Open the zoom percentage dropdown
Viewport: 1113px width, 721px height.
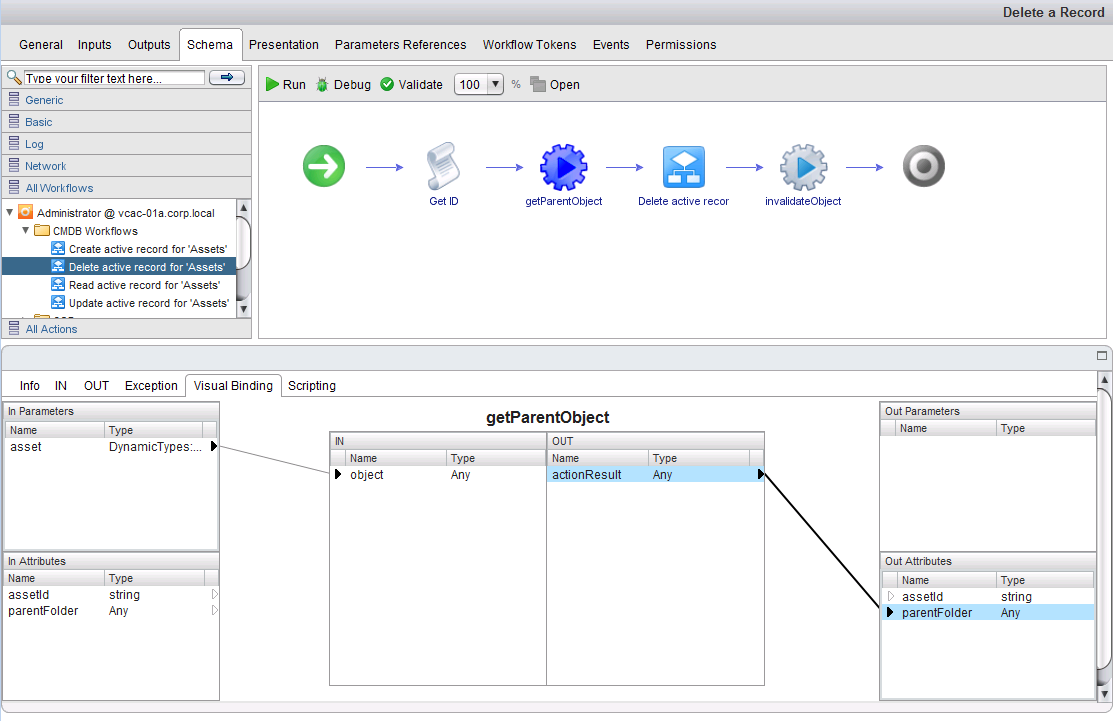pos(495,84)
